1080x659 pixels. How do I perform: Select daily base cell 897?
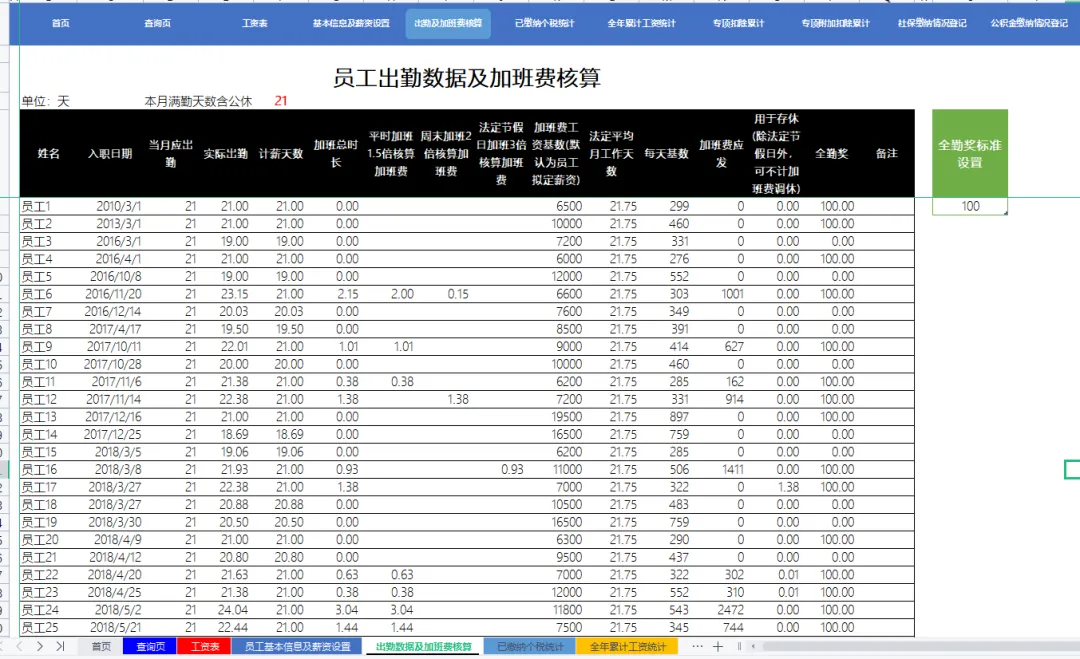click(x=666, y=417)
